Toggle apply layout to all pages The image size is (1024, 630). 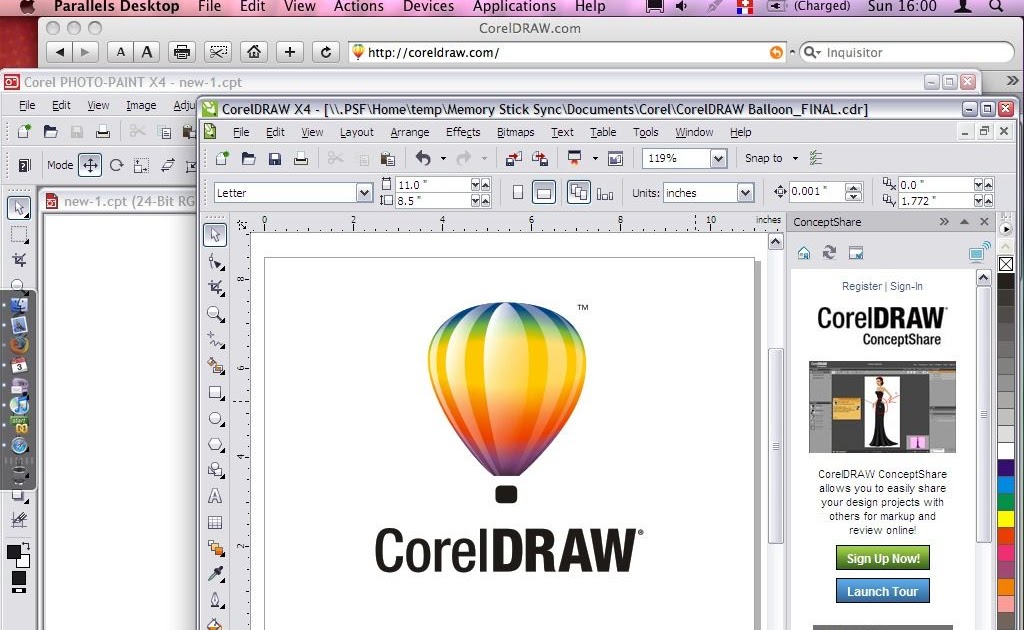579,193
